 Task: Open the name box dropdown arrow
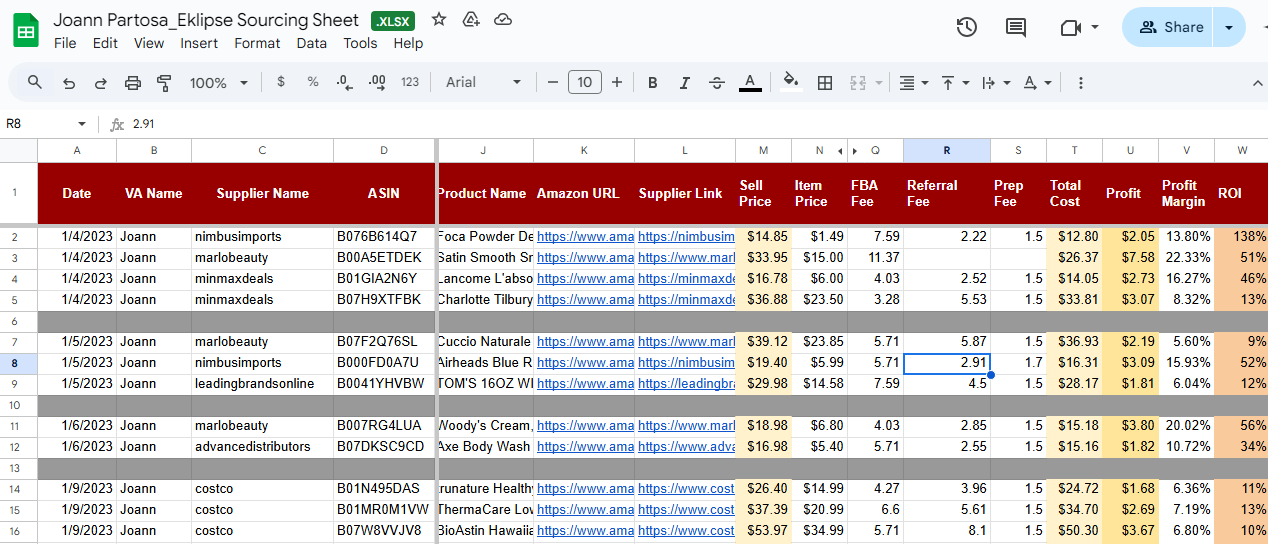pos(82,124)
